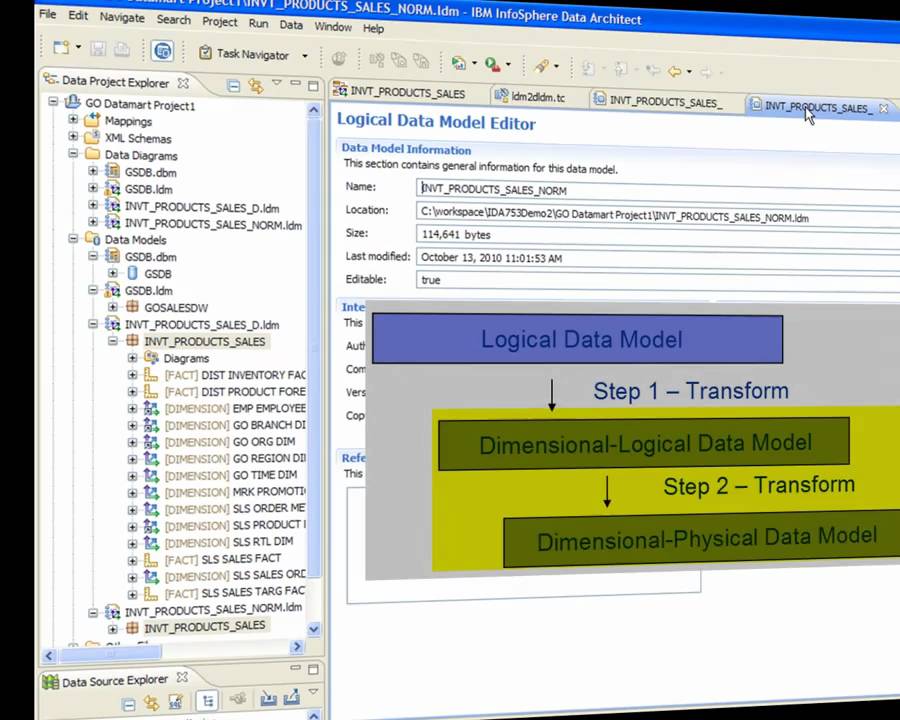Select the Diagrams folder tree item
The height and width of the screenshot is (720, 900).
tap(186, 358)
